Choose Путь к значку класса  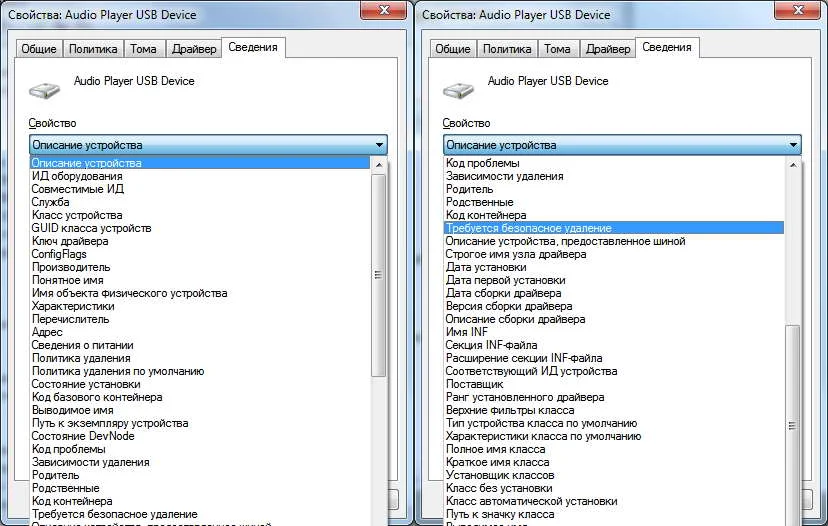(x=614, y=514)
